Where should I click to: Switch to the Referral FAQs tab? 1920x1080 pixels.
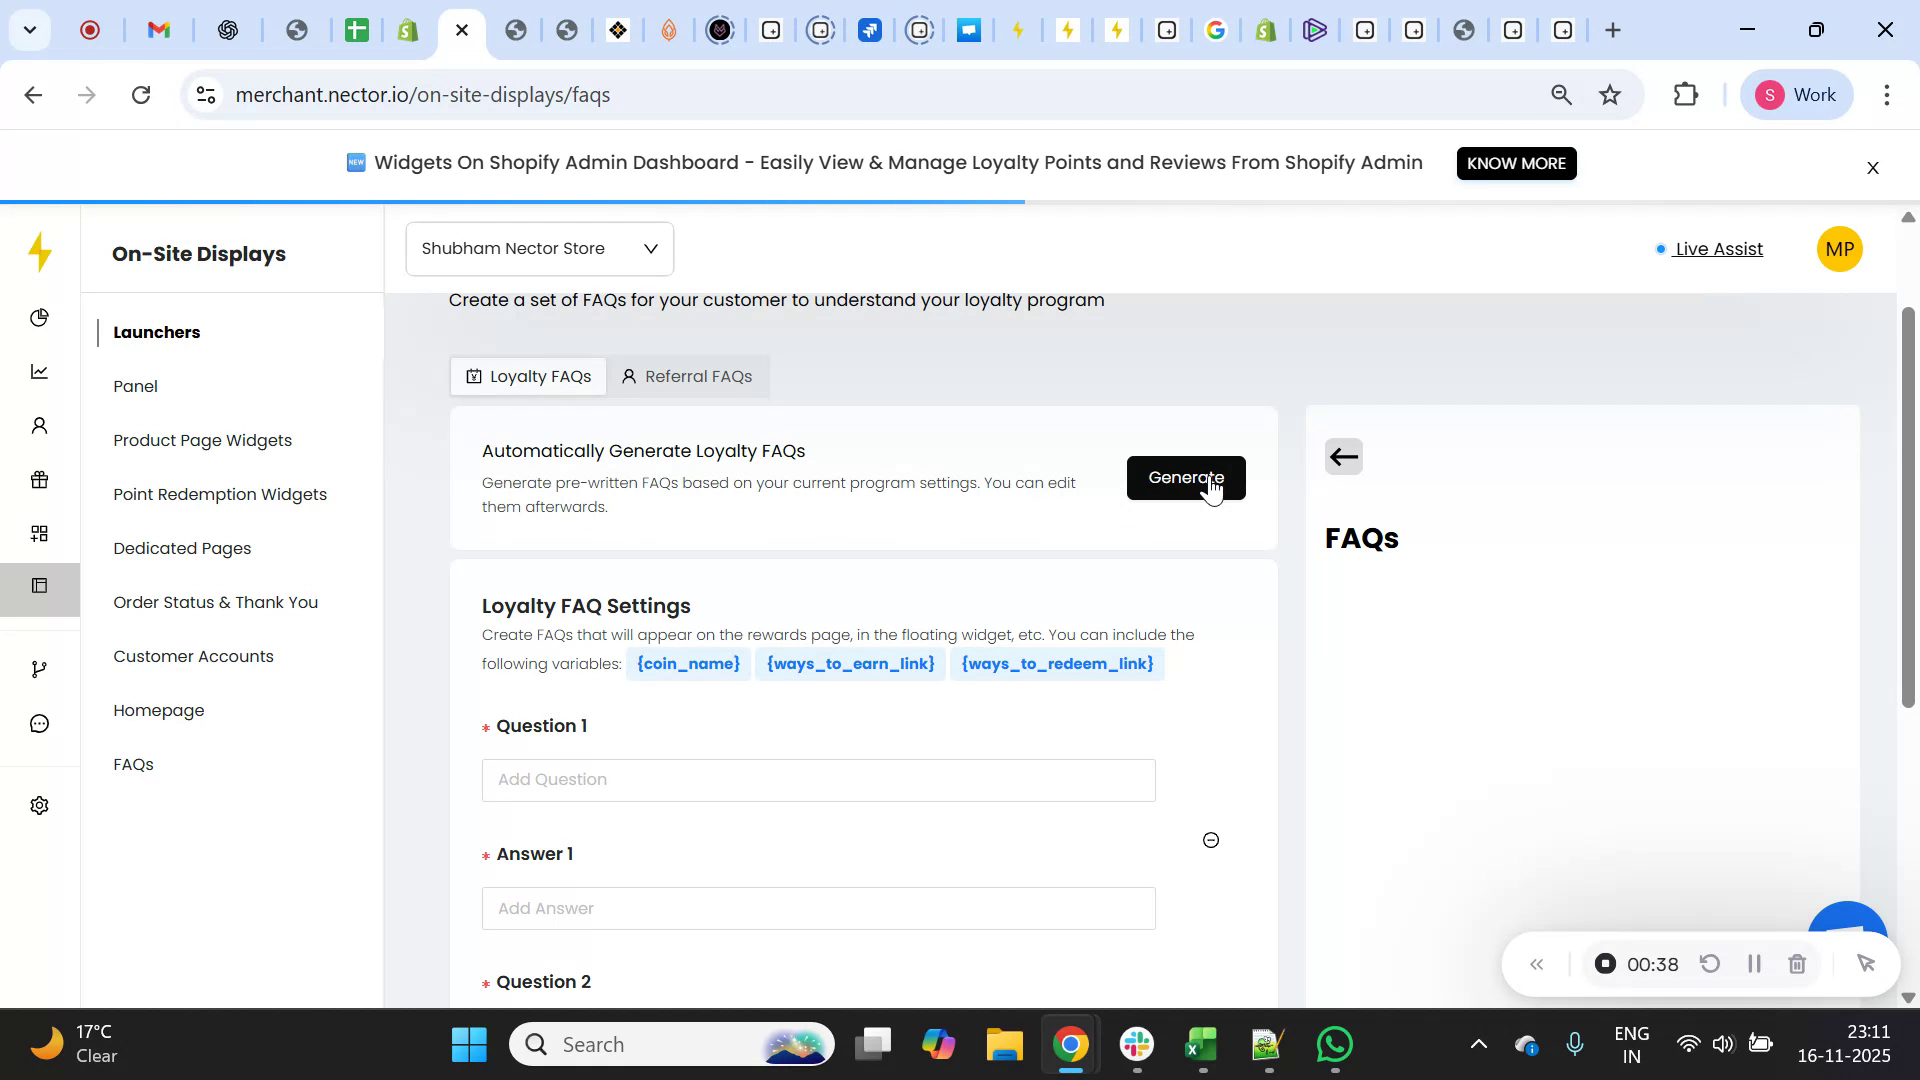click(x=688, y=376)
